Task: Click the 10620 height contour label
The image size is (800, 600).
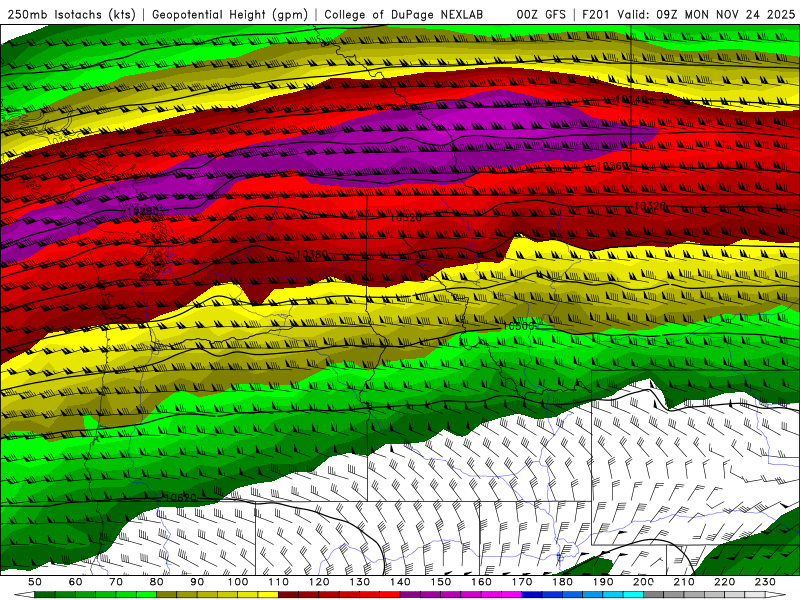Action: [x=181, y=497]
